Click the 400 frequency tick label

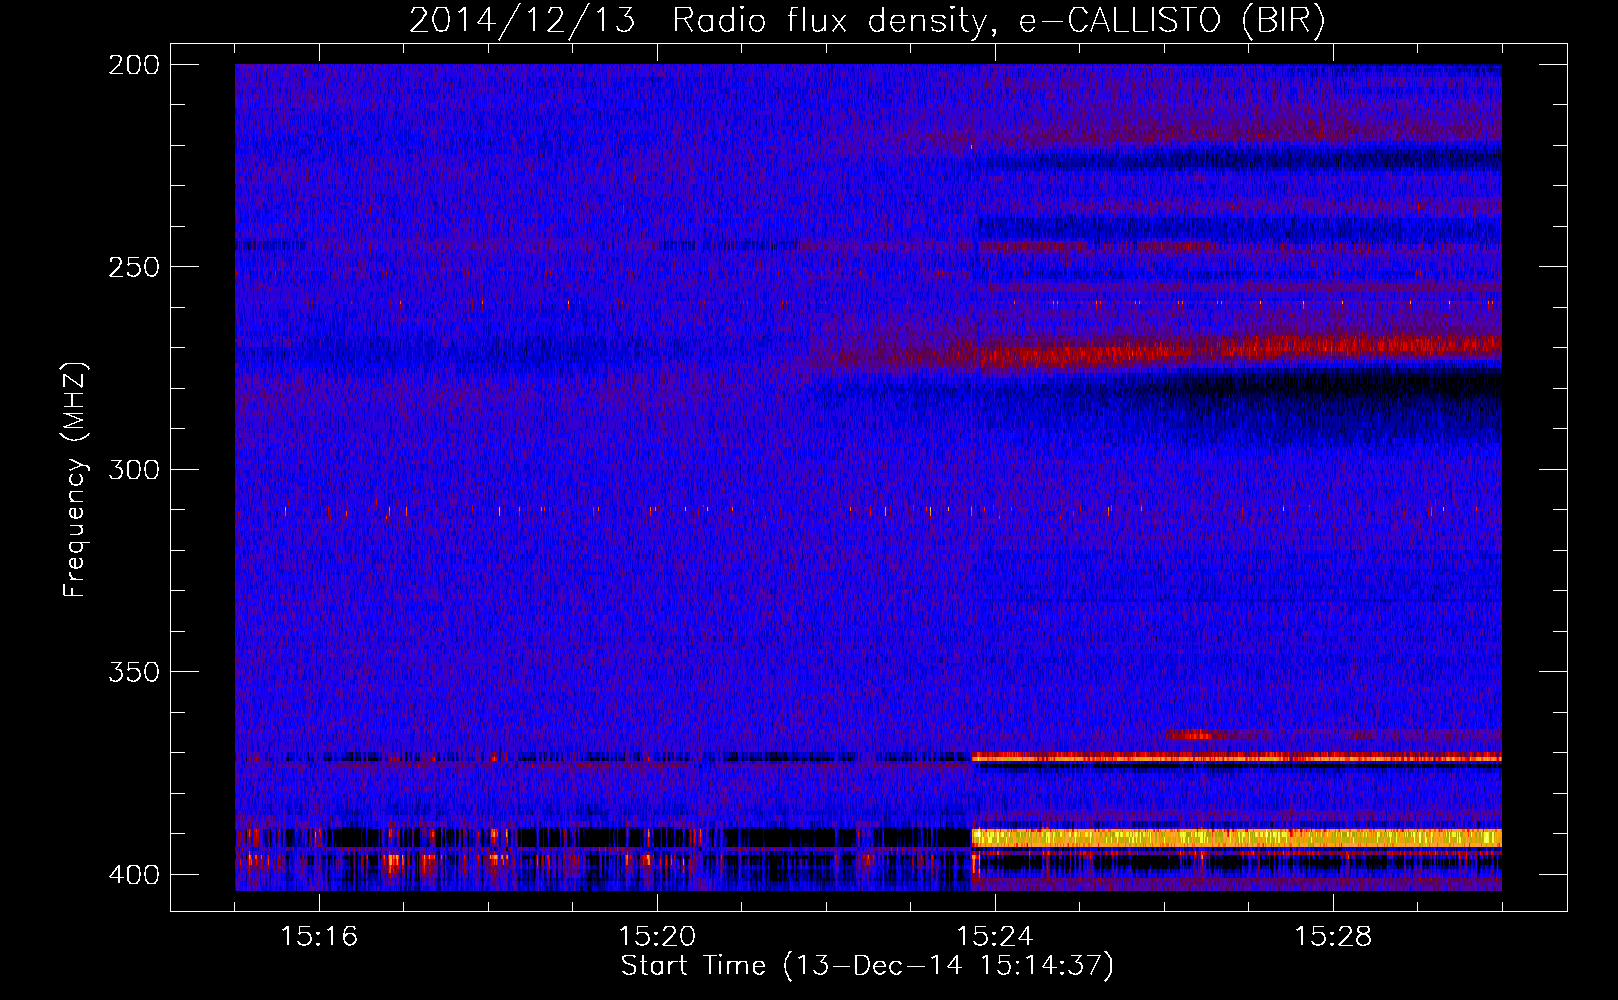tap(133, 874)
